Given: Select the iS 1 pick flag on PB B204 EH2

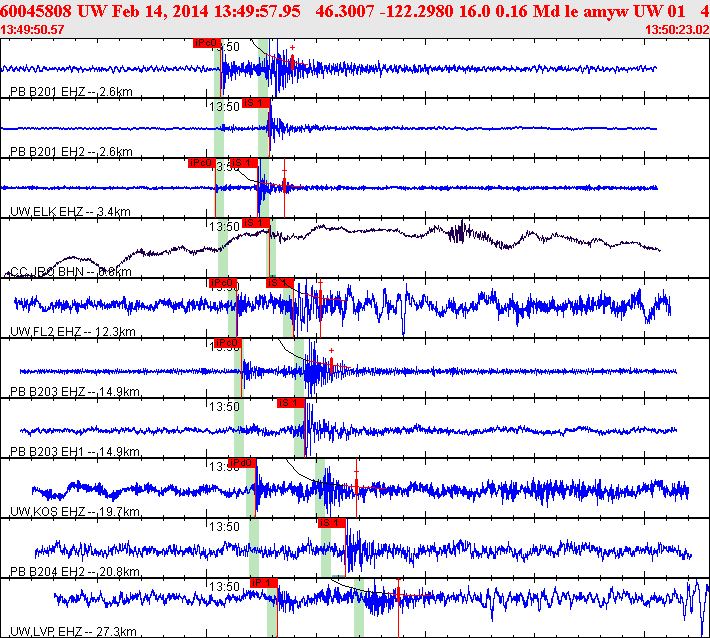Looking at the screenshot, I should (x=332, y=523).
